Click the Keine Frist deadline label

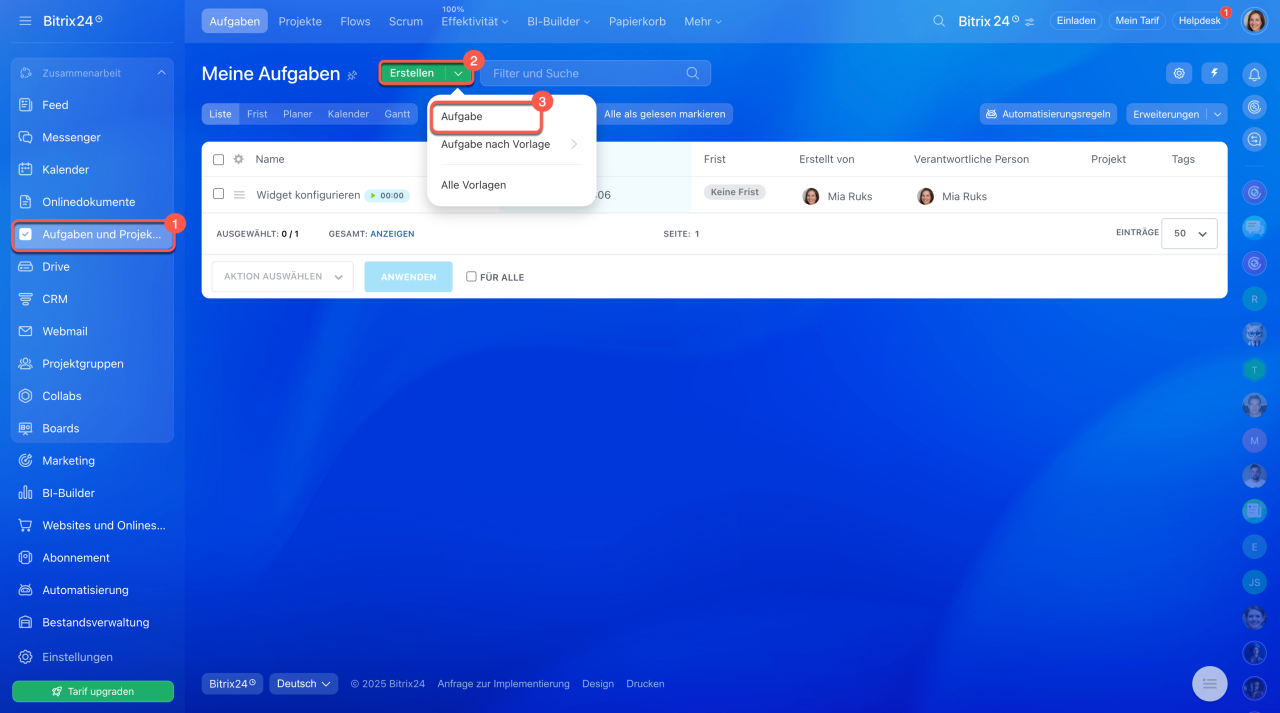pos(735,192)
